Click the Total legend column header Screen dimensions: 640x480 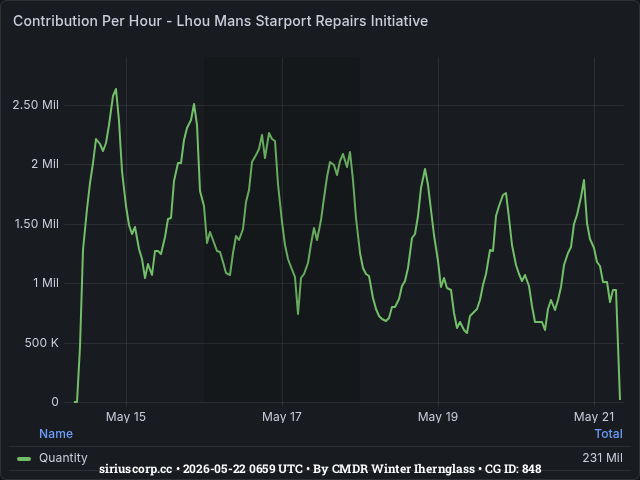[x=609, y=433]
